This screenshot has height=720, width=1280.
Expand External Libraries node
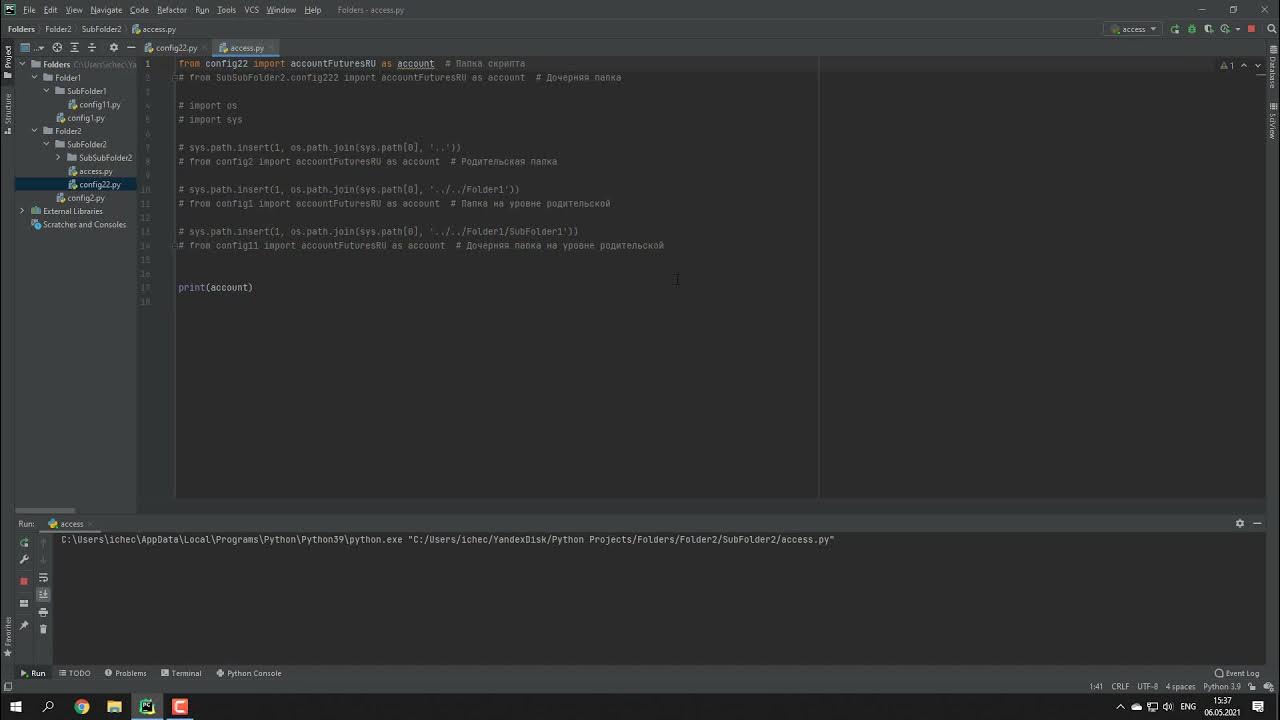[x=22, y=211]
